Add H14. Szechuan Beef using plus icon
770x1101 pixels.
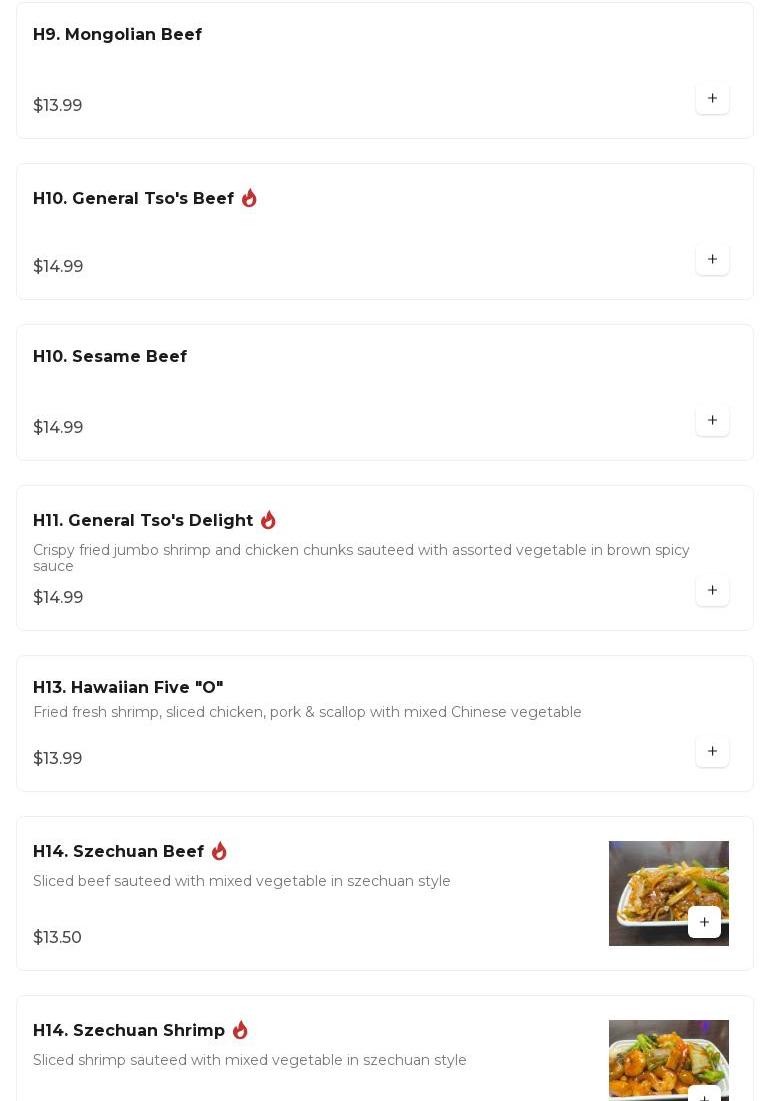point(704,922)
